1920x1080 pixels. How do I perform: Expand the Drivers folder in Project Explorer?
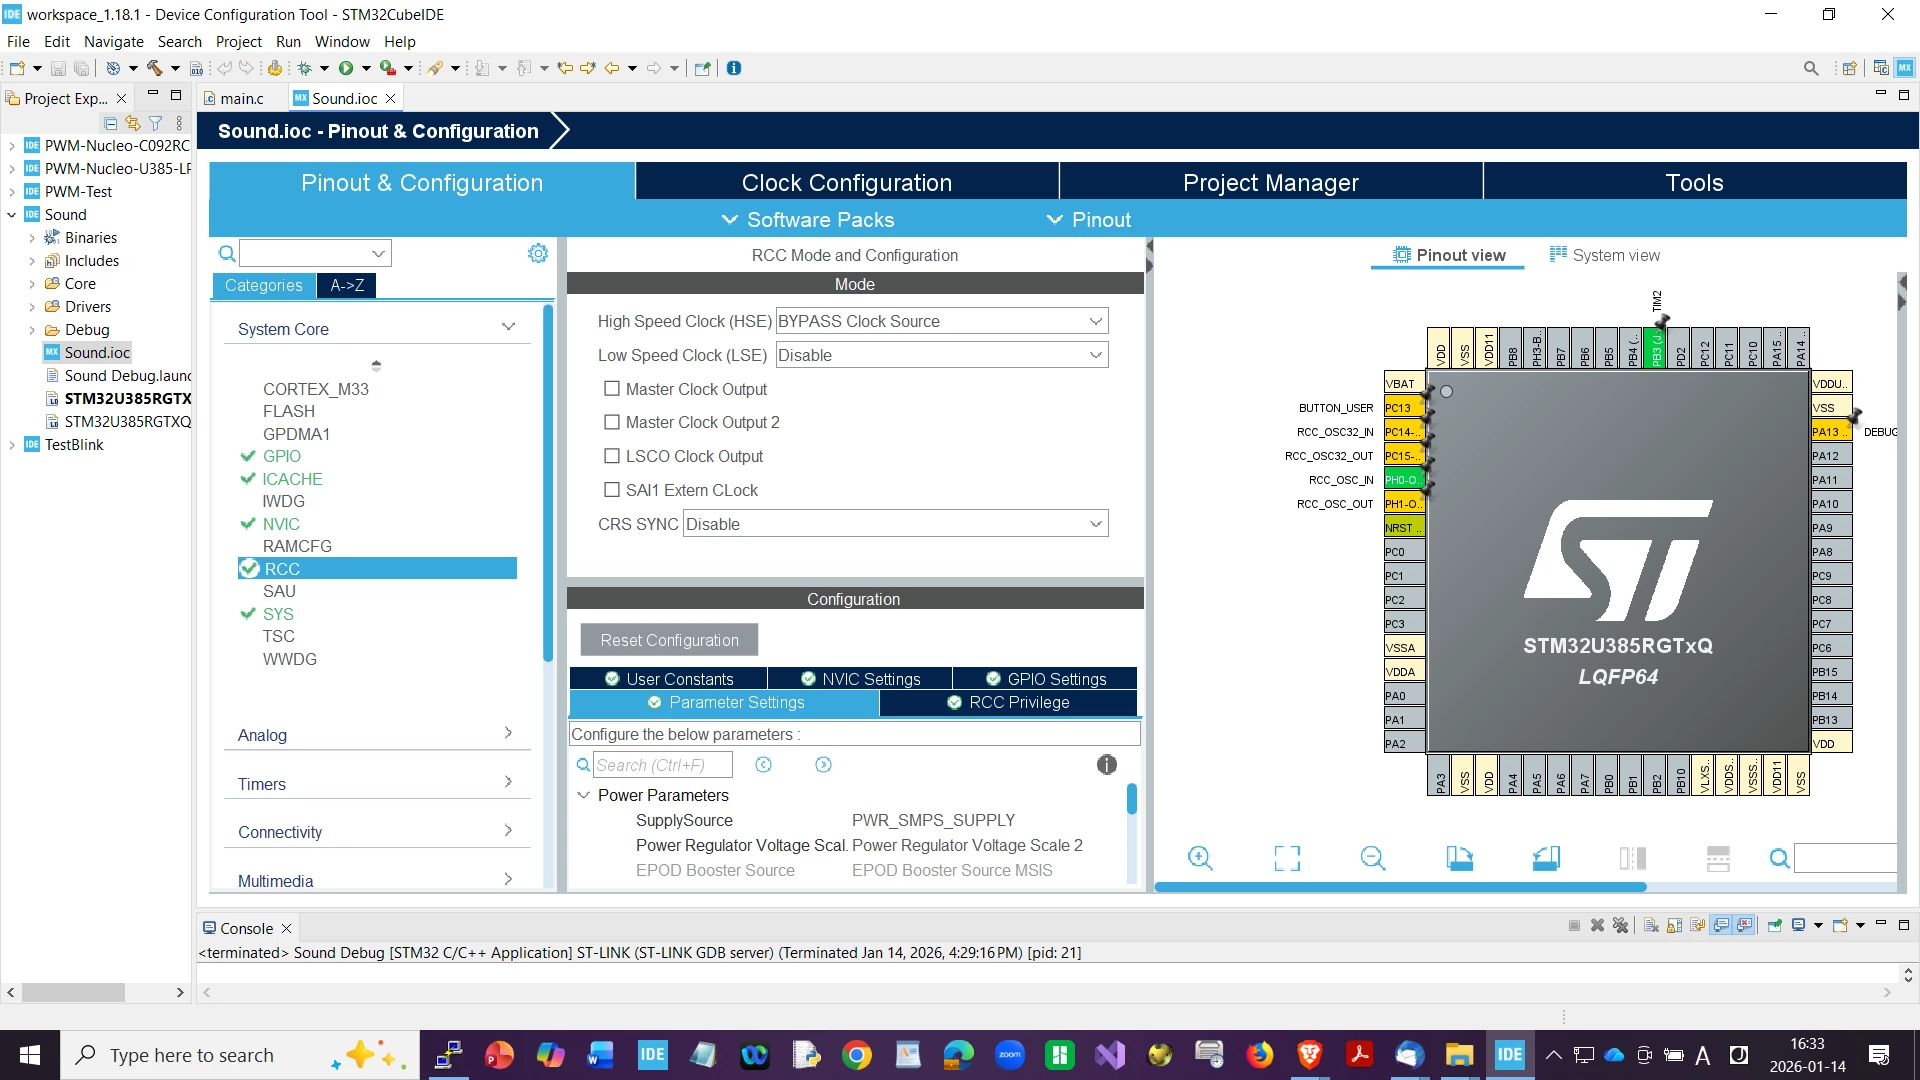32,307
